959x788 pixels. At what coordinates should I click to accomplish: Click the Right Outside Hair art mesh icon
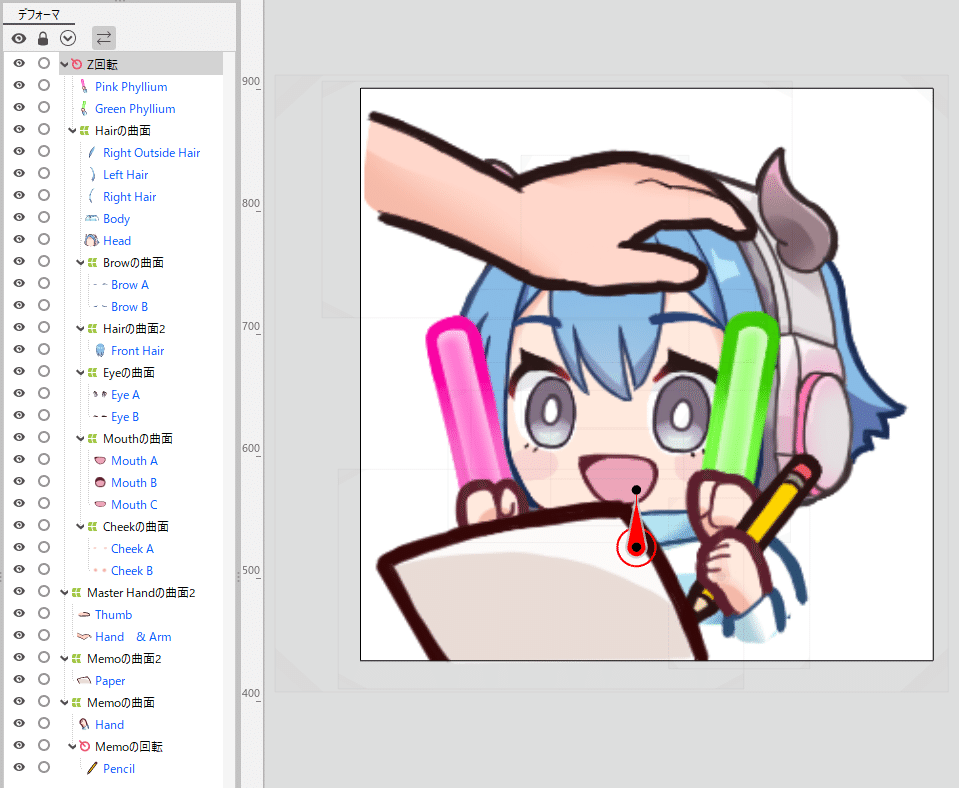(92, 152)
